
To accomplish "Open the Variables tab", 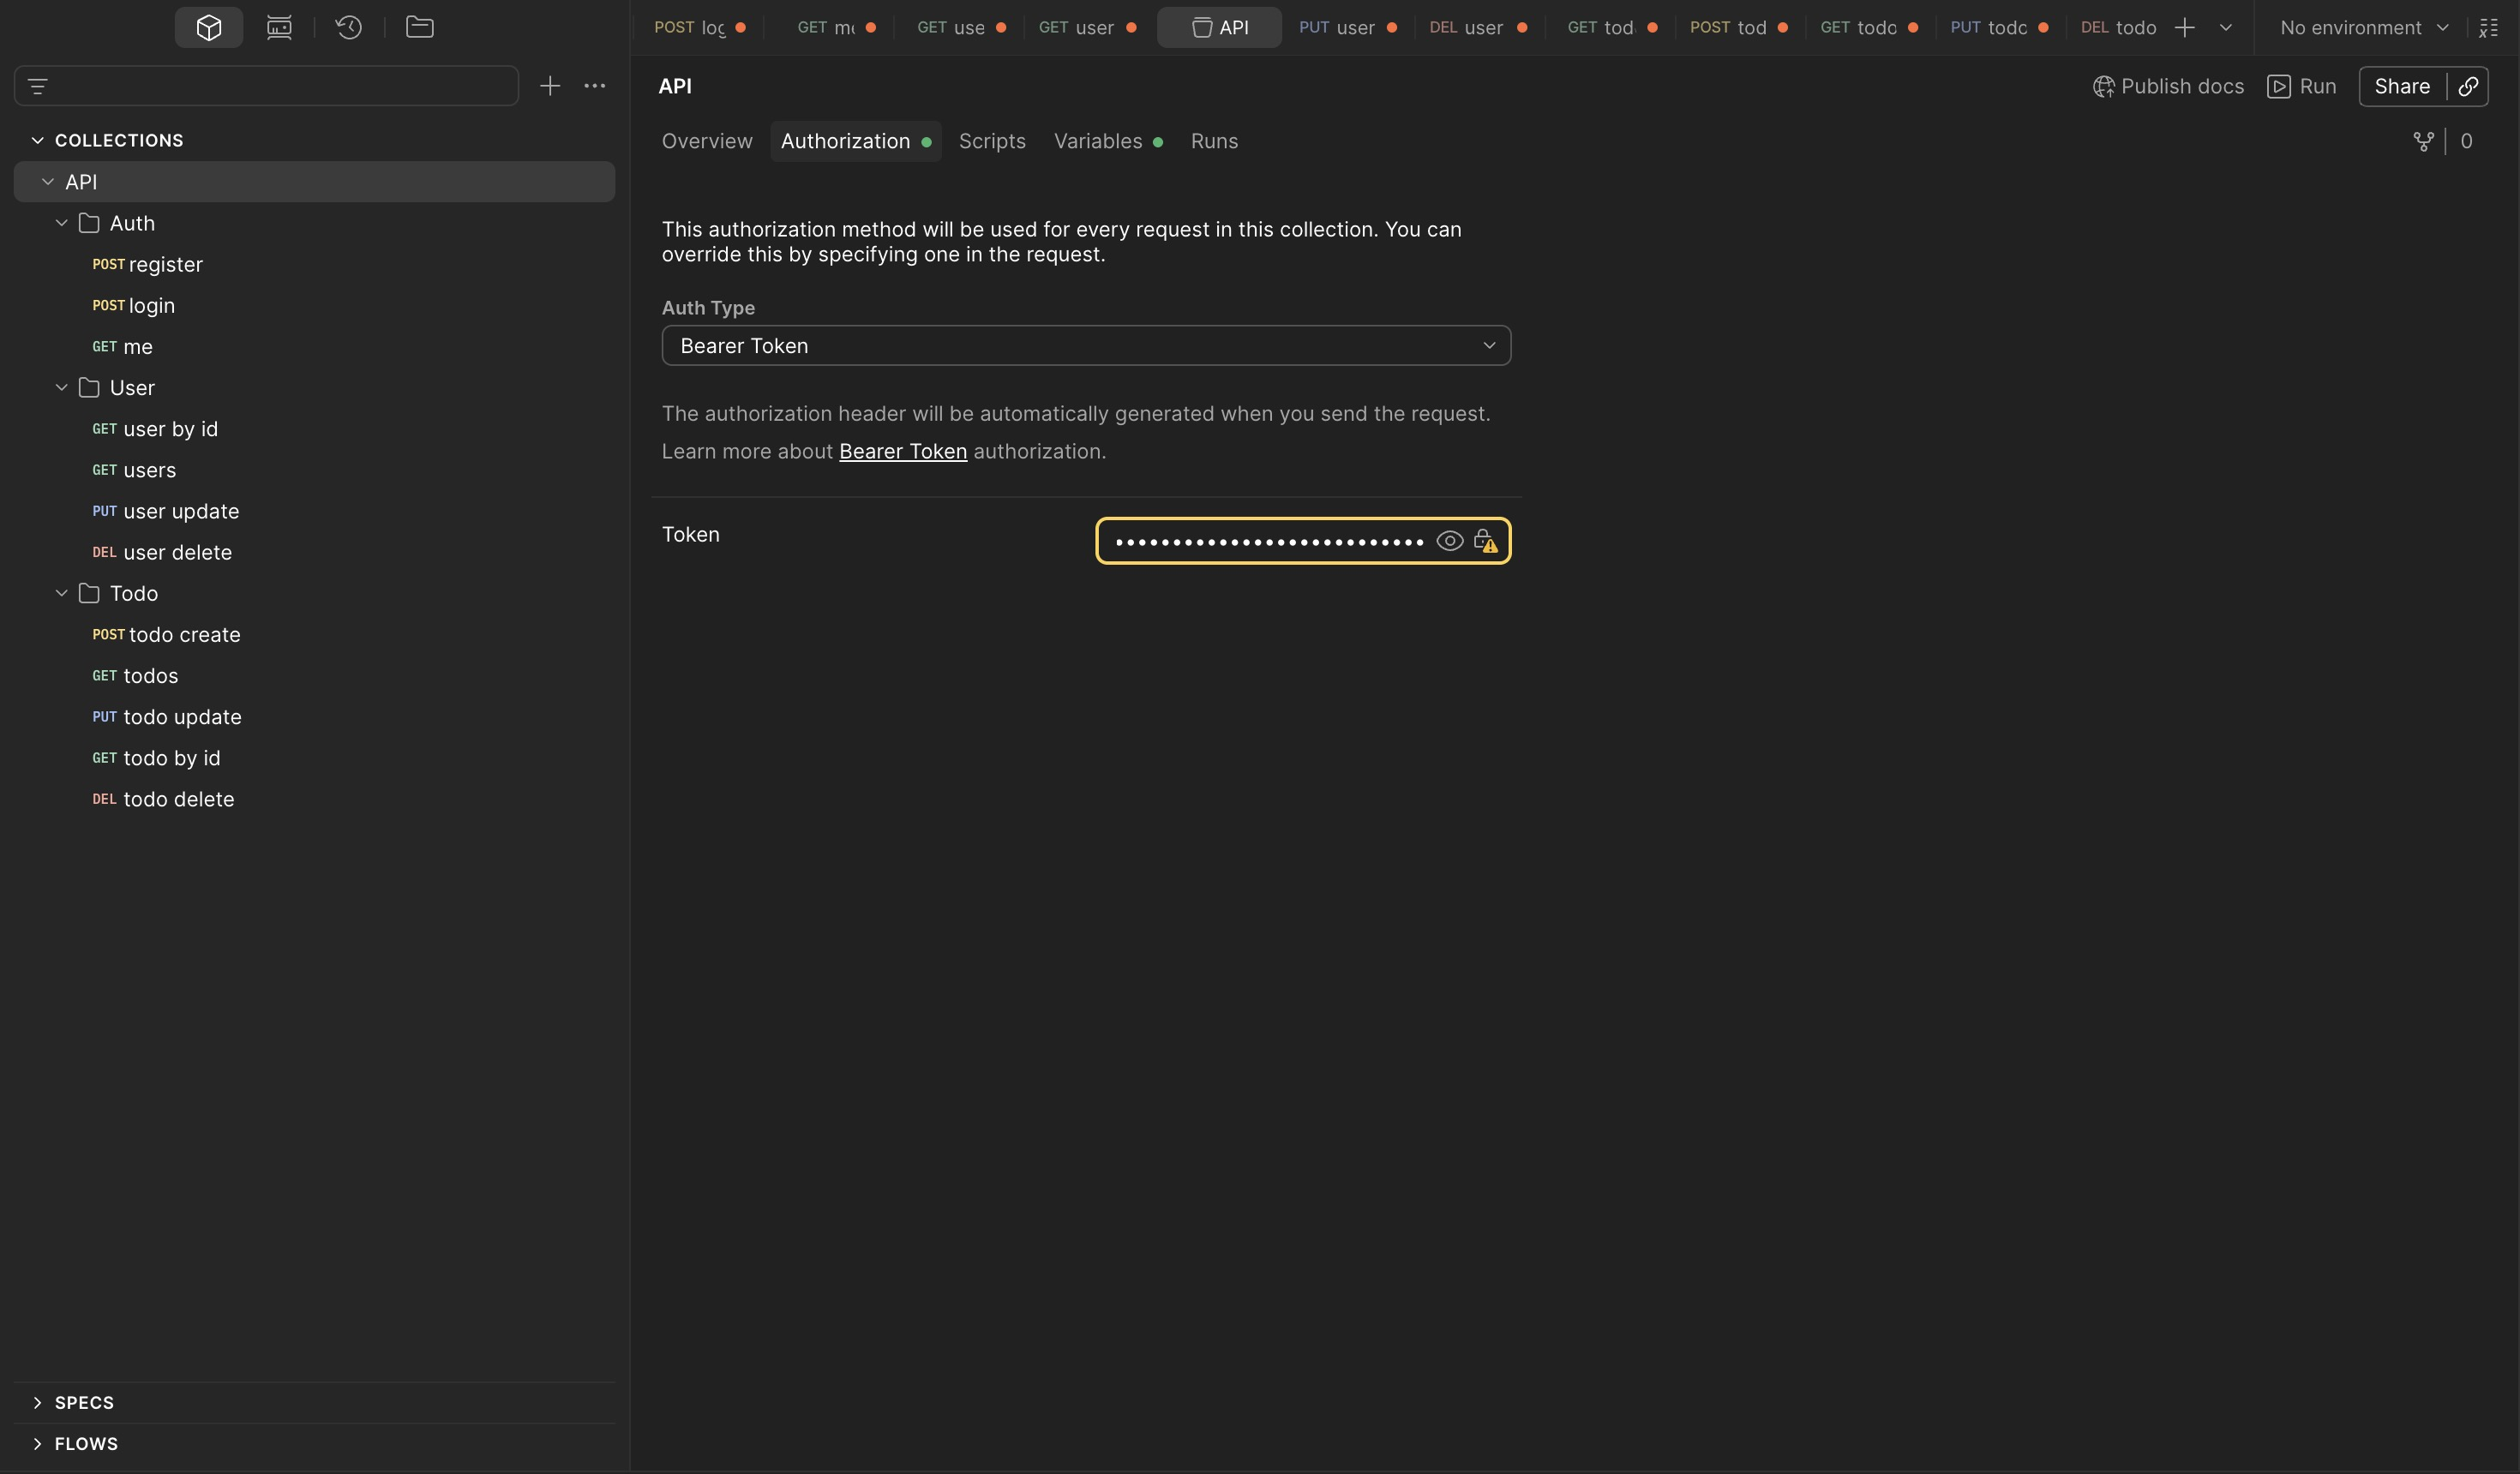I will 1107,142.
